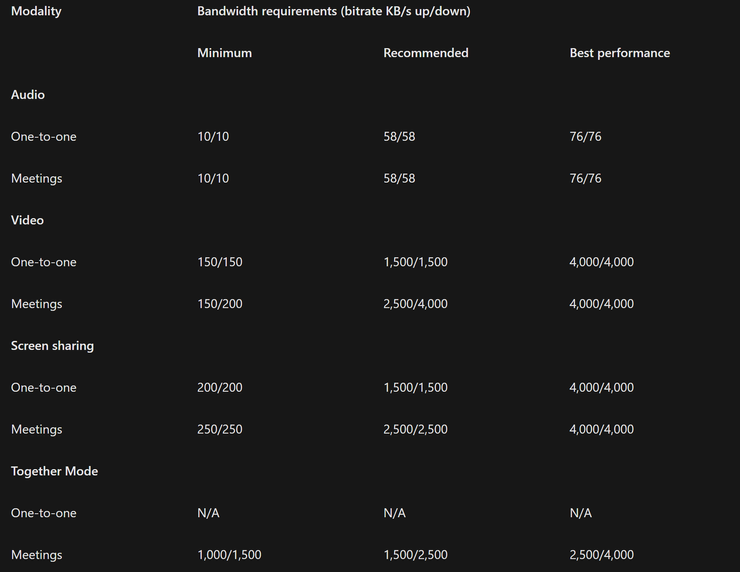Click the 2,500/2,500 Screen sharing recommended value
This screenshot has width=740, height=572.
[x=415, y=430]
